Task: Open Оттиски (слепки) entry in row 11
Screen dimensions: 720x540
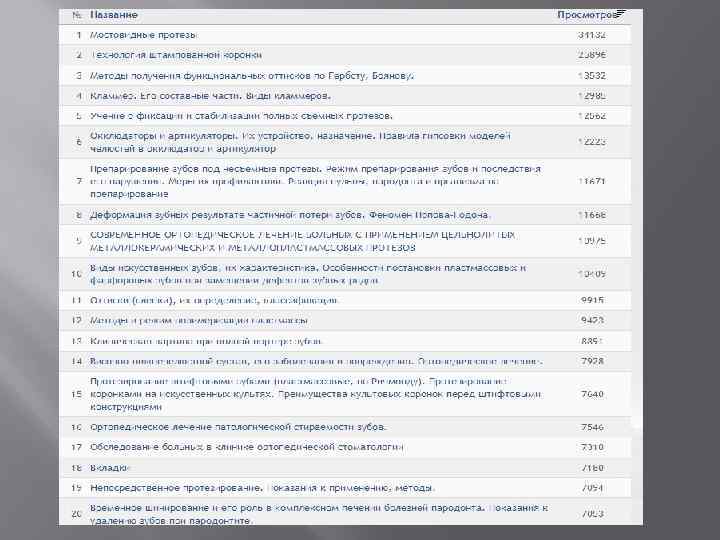Action: point(214,300)
